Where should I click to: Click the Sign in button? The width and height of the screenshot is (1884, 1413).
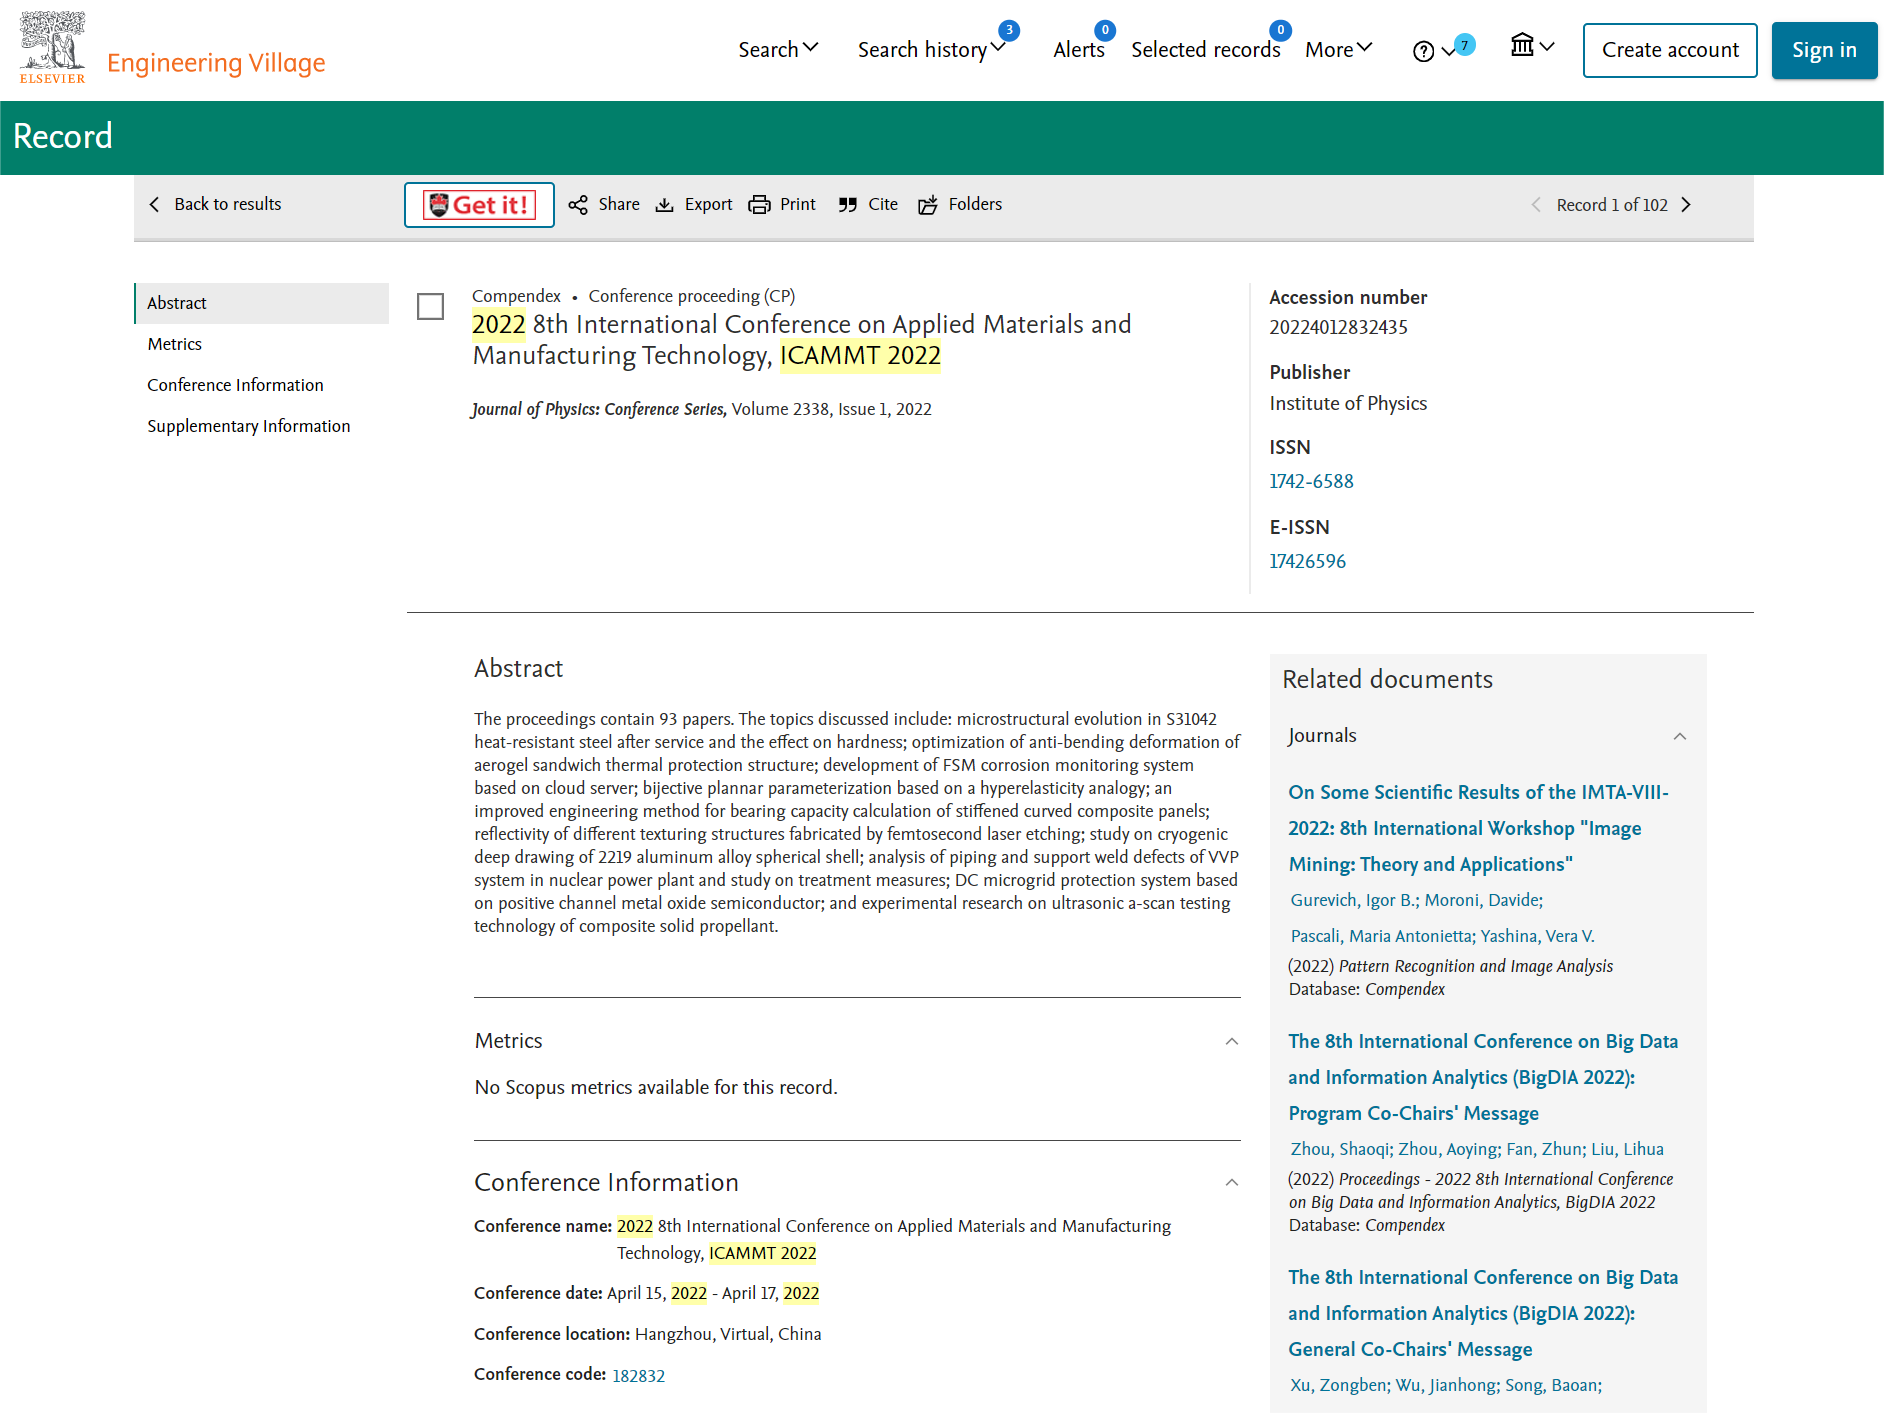tap(1824, 50)
